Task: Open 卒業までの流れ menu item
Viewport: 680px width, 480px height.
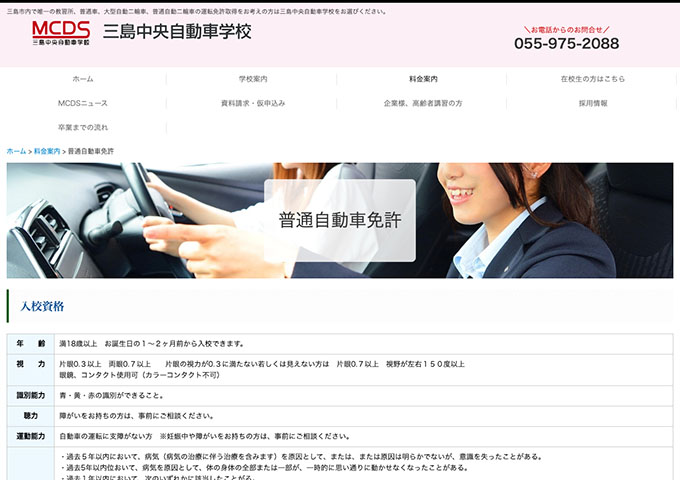Action: coord(83,127)
